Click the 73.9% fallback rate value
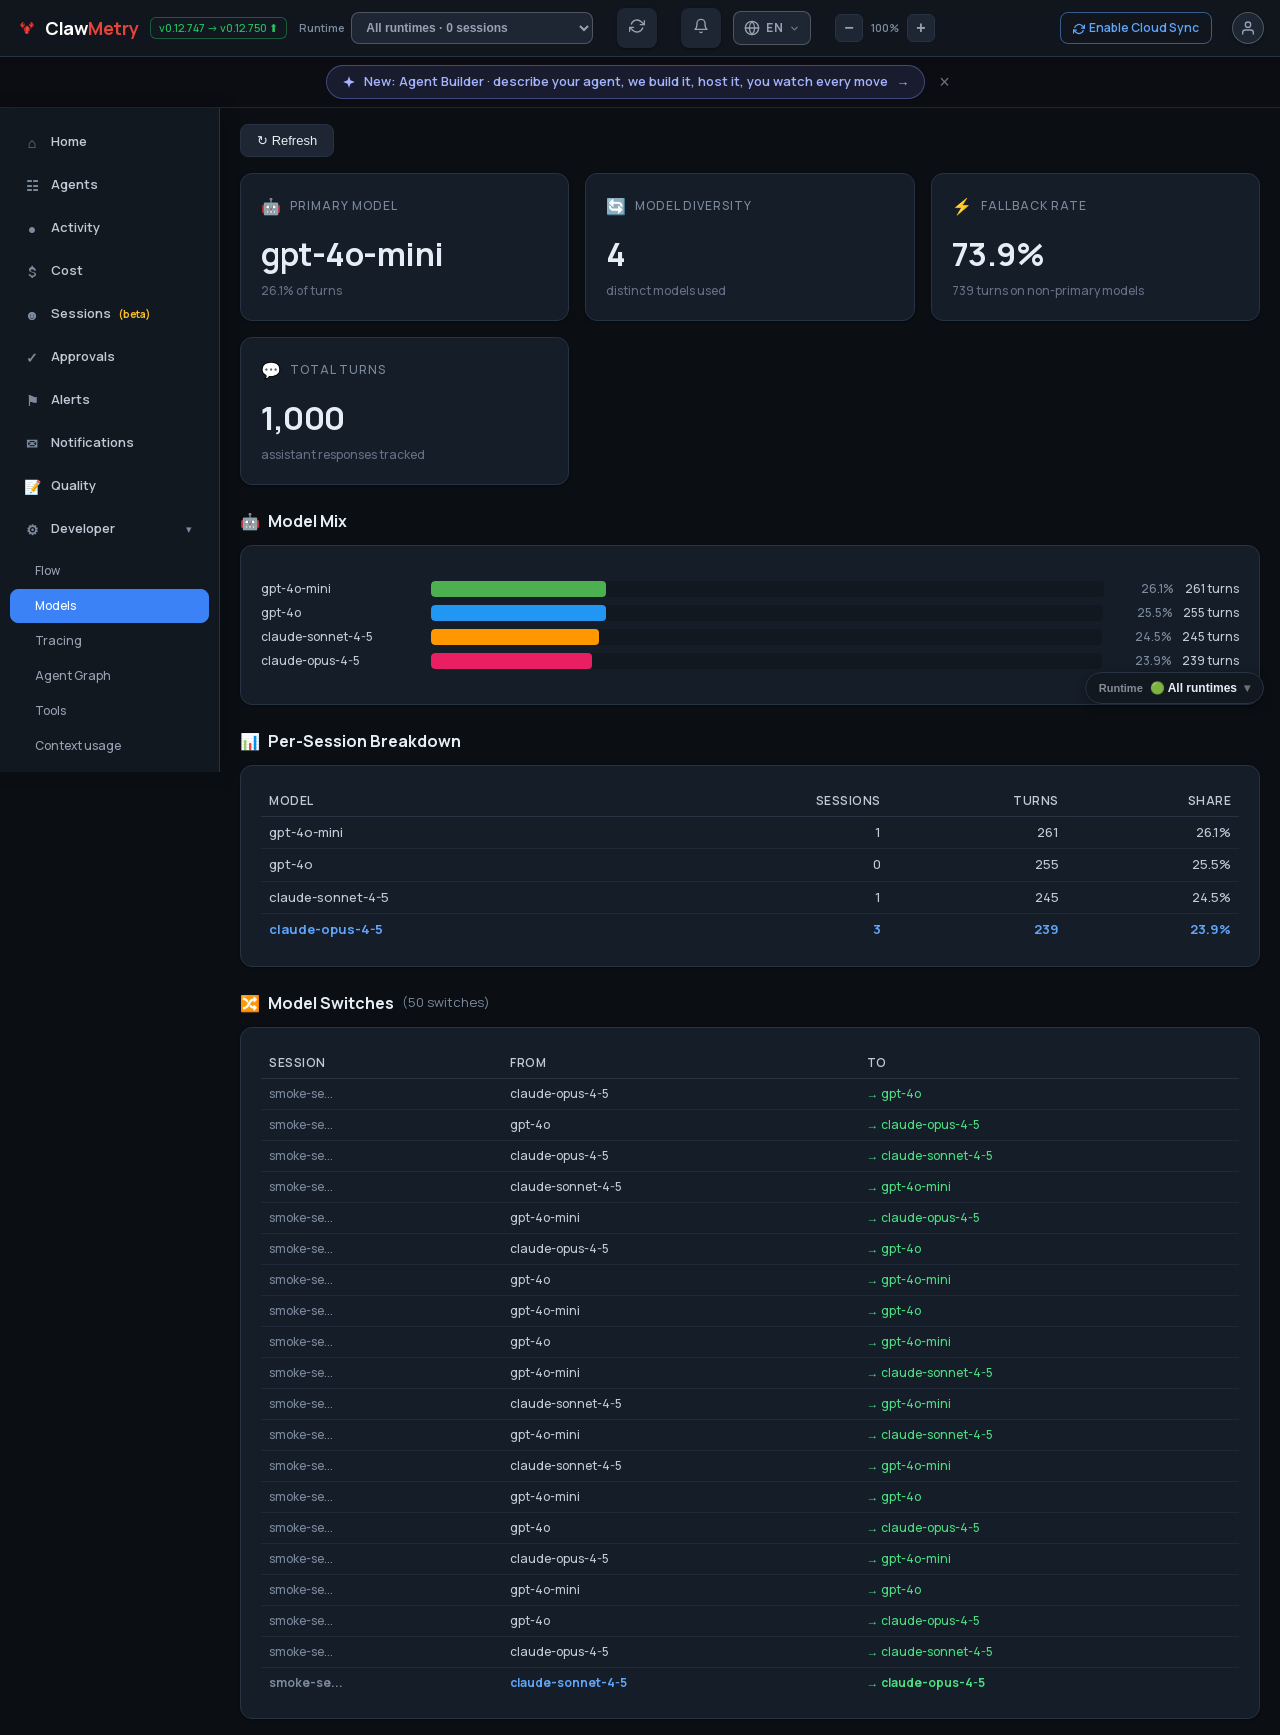This screenshot has height=1735, width=1280. 998,255
